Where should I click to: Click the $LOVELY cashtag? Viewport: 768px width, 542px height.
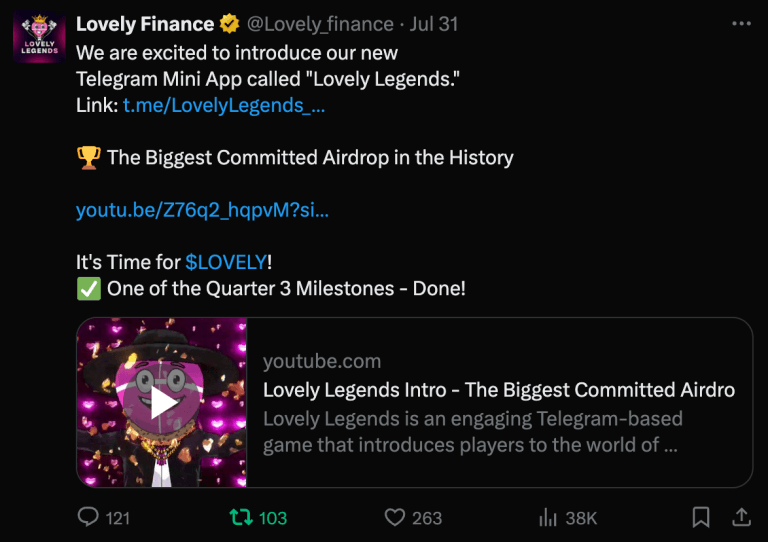pyautogui.click(x=226, y=262)
